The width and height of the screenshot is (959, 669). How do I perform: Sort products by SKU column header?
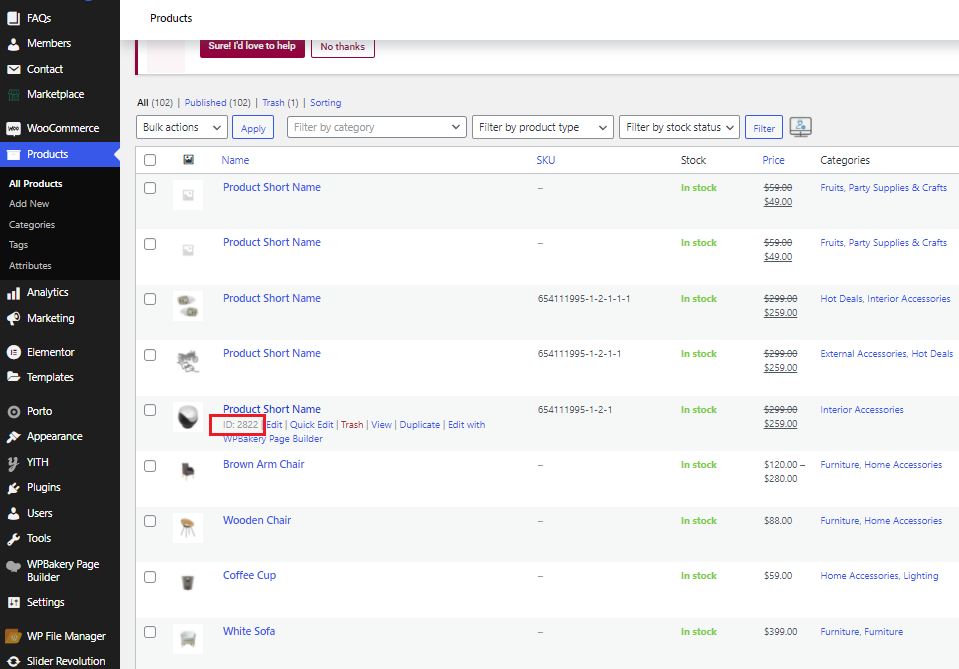[x=546, y=160]
